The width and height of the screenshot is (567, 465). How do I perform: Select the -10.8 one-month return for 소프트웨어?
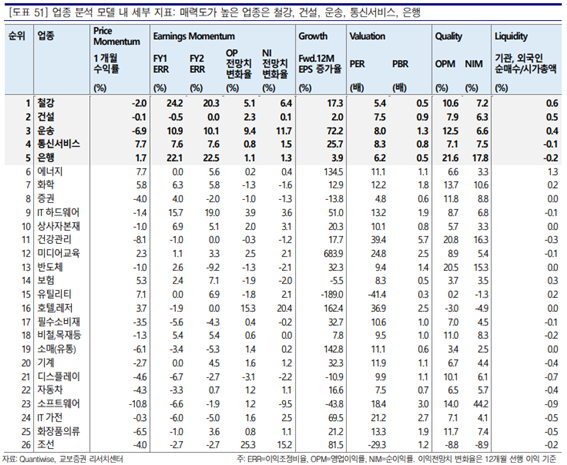(138, 404)
